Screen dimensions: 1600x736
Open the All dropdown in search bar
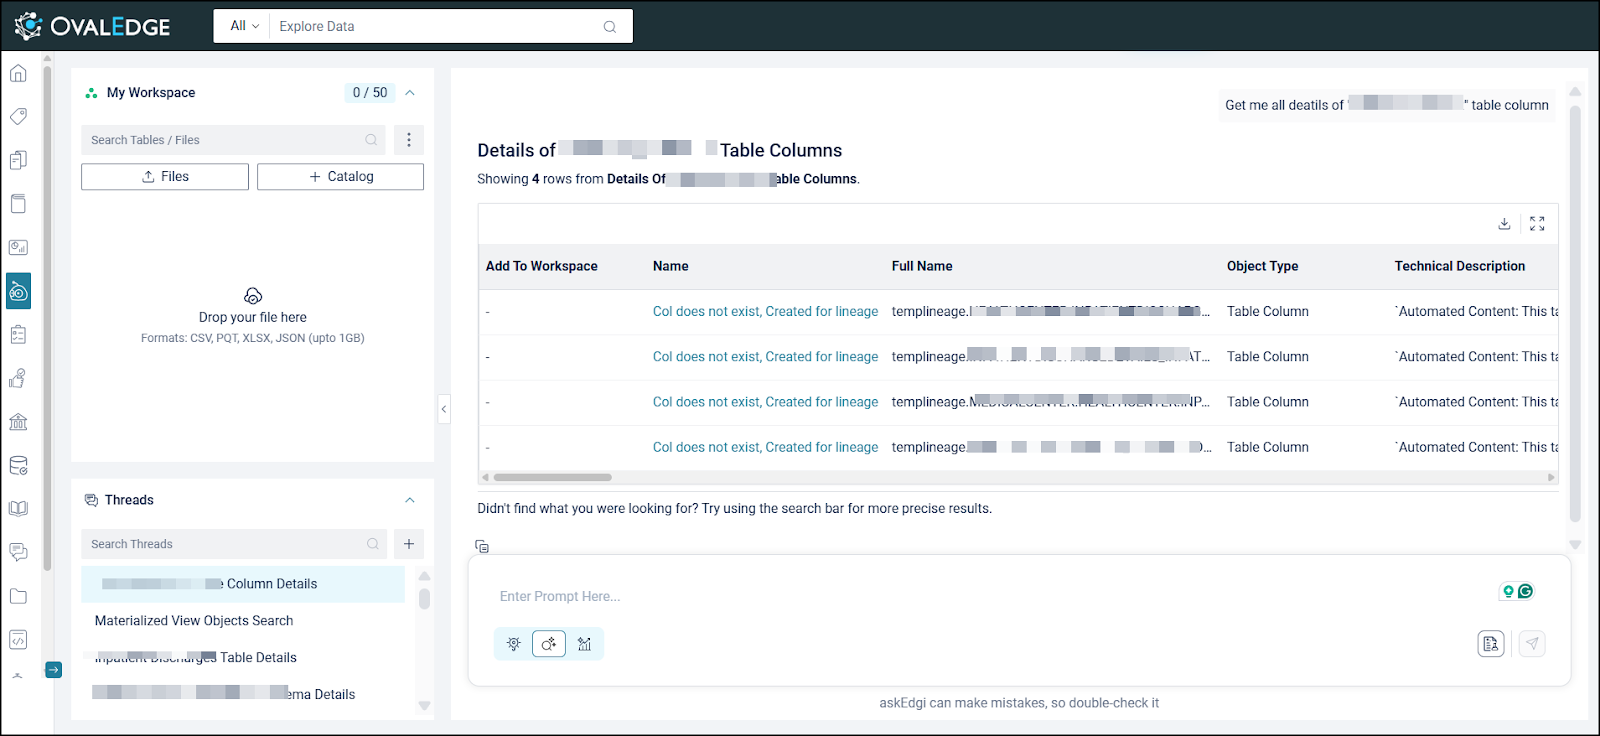point(244,26)
